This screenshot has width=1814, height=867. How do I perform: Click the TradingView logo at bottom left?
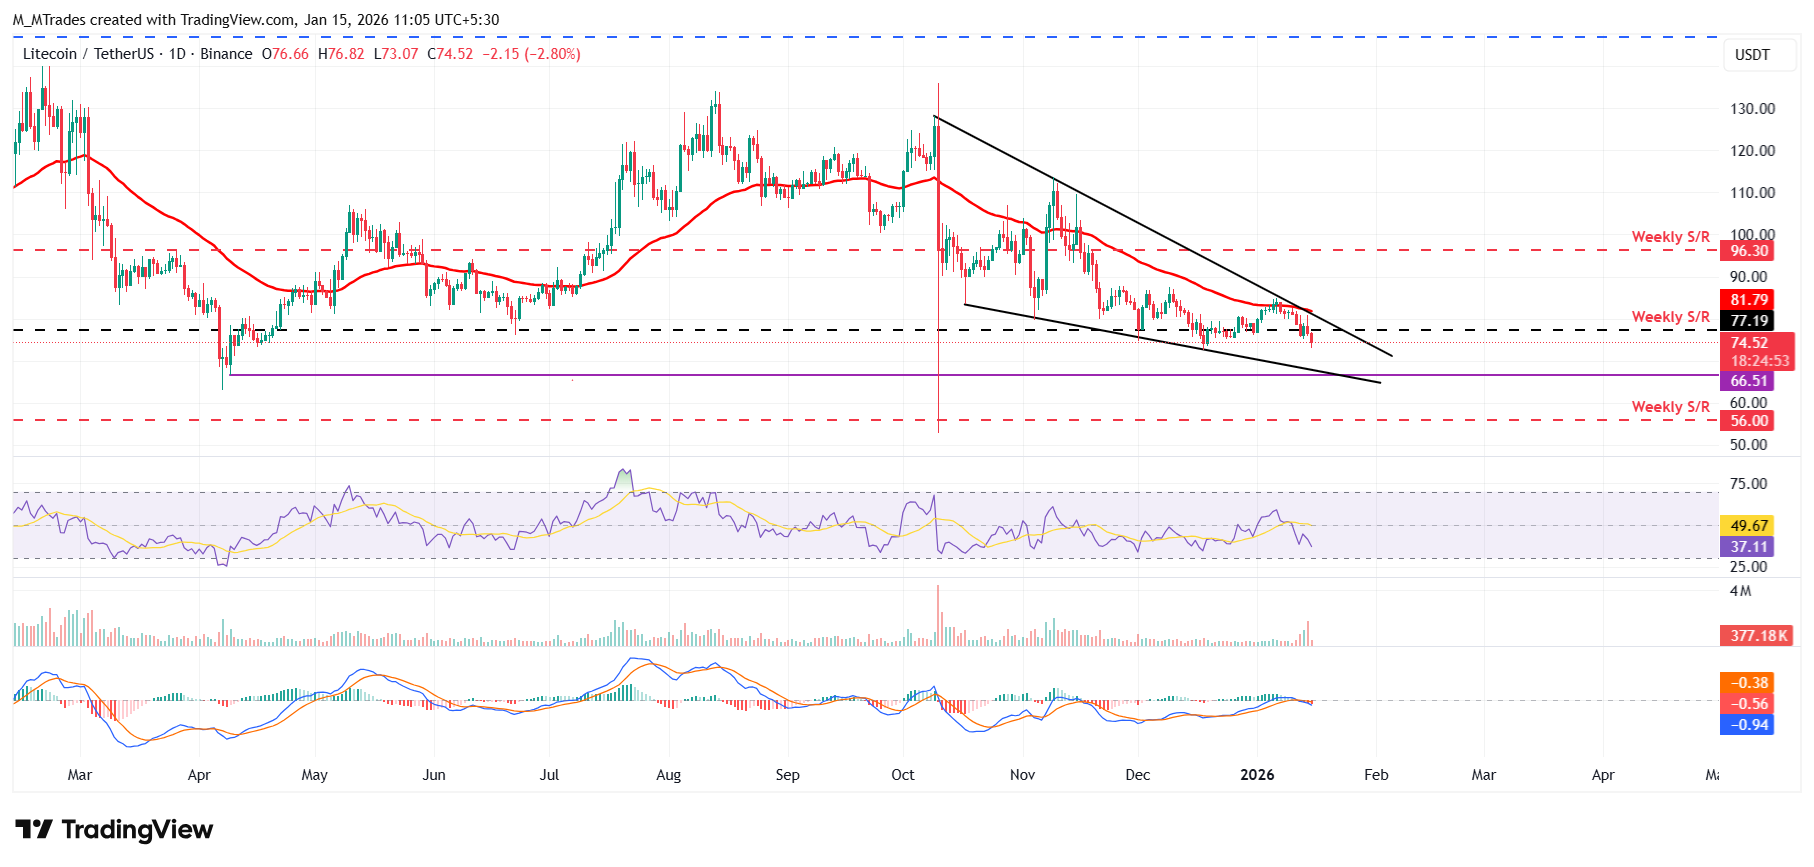tap(114, 829)
